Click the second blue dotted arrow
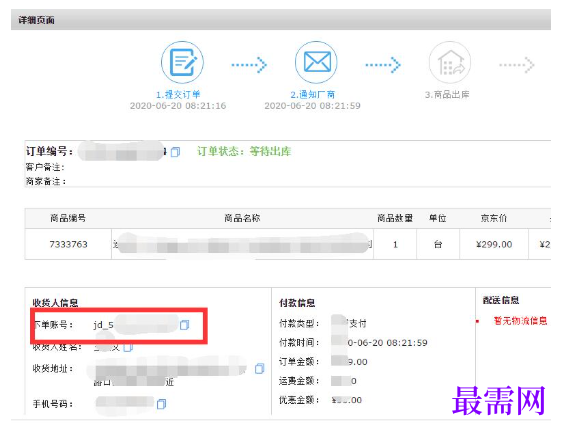Image resolution: width=564 pixels, height=432 pixels. 383,65
